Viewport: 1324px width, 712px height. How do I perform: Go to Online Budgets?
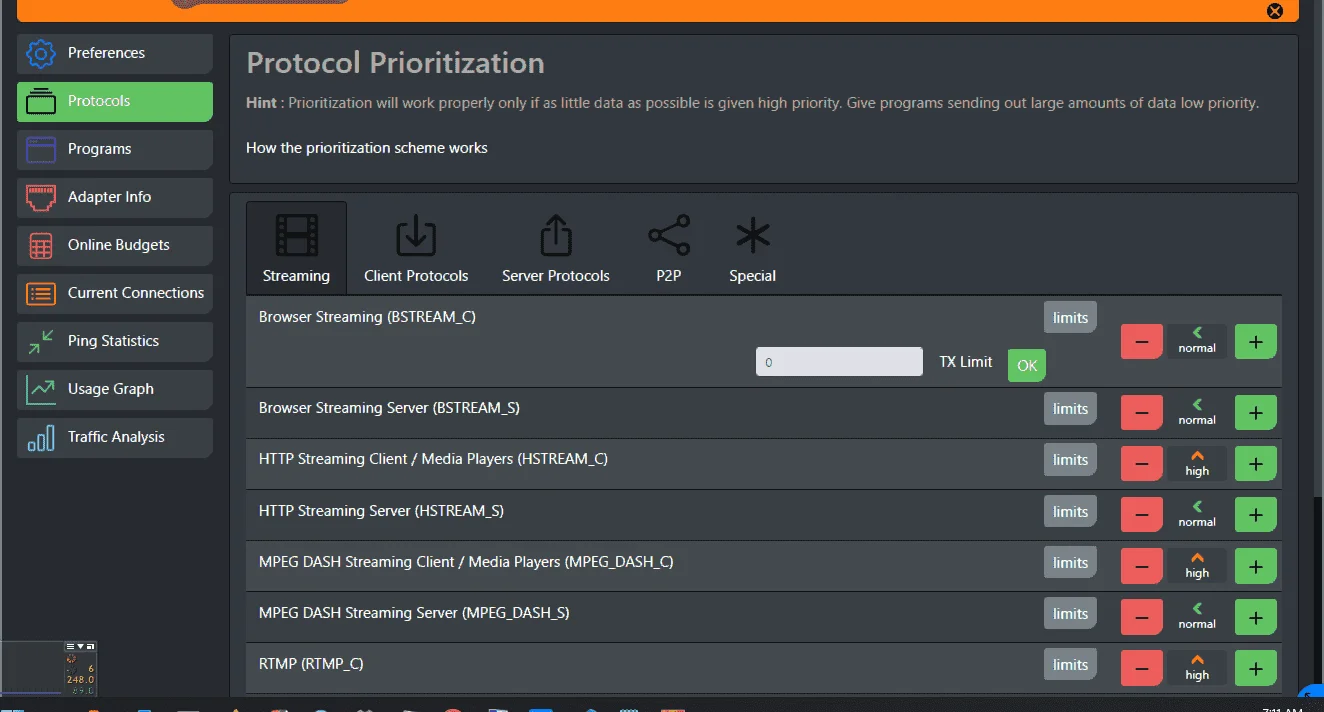tap(115, 245)
